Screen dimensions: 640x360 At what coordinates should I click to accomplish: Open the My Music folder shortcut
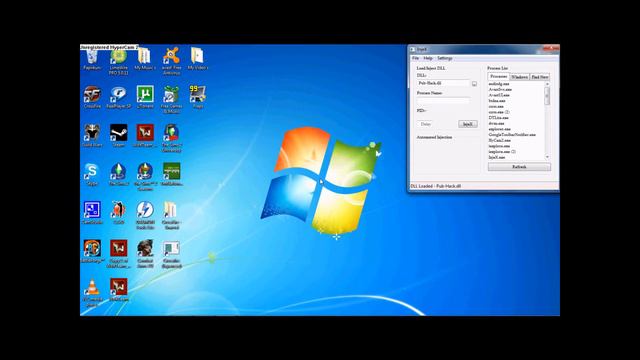pos(145,59)
